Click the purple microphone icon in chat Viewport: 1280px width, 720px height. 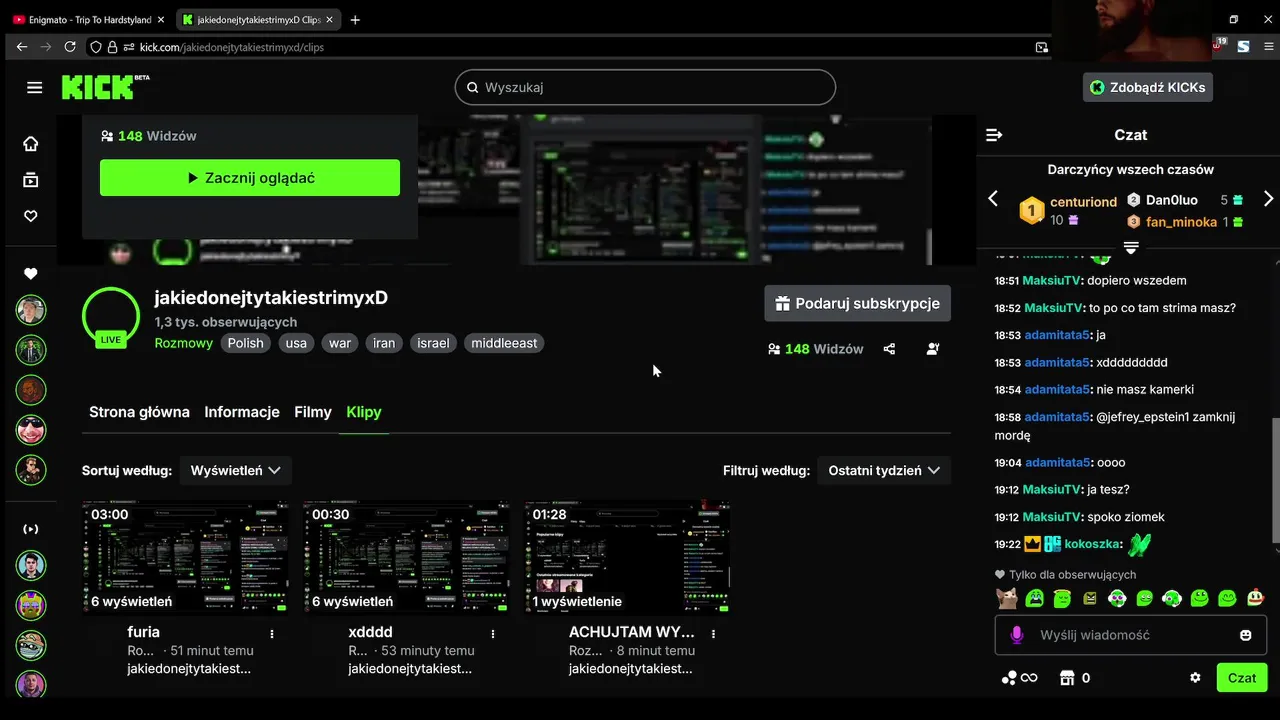tap(1017, 635)
